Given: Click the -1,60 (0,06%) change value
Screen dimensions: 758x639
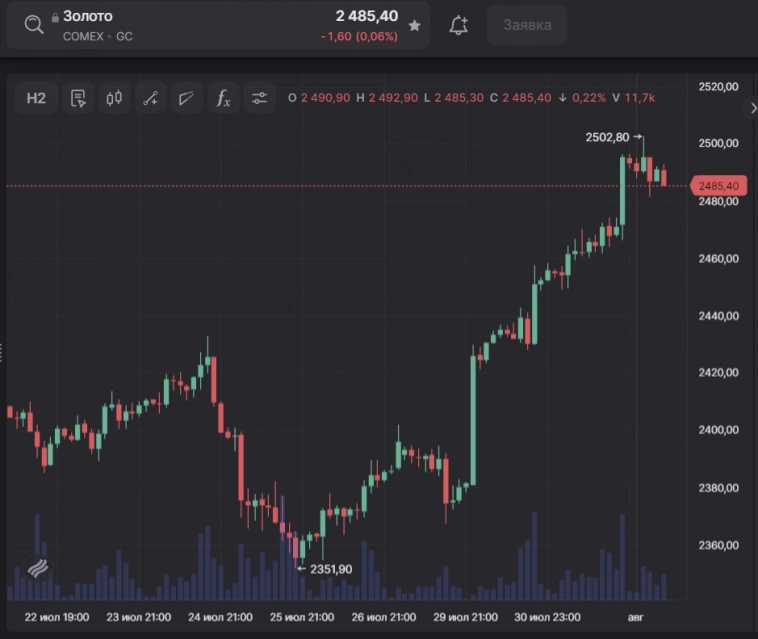Looking at the screenshot, I should tap(359, 36).
